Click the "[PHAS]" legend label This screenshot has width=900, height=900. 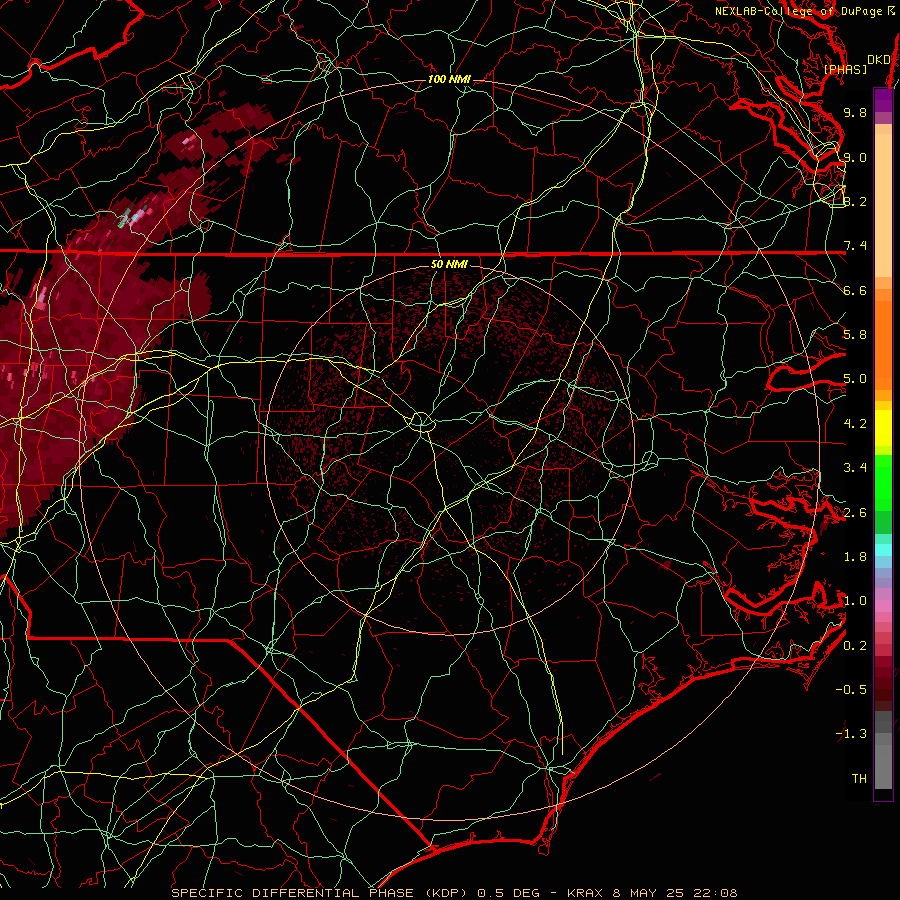pyautogui.click(x=845, y=69)
